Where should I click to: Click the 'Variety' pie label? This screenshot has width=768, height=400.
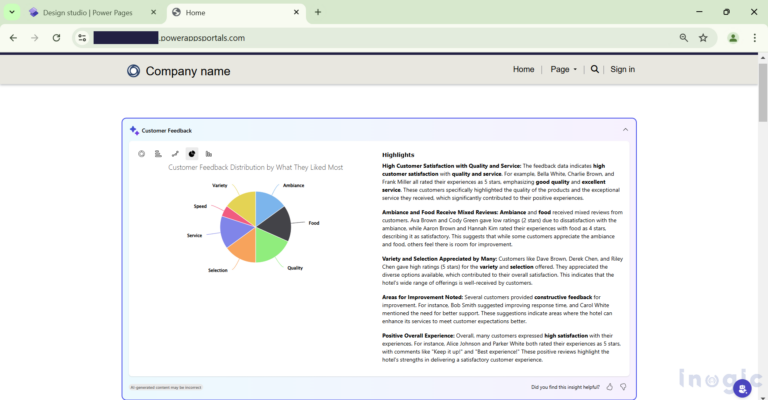219,186
